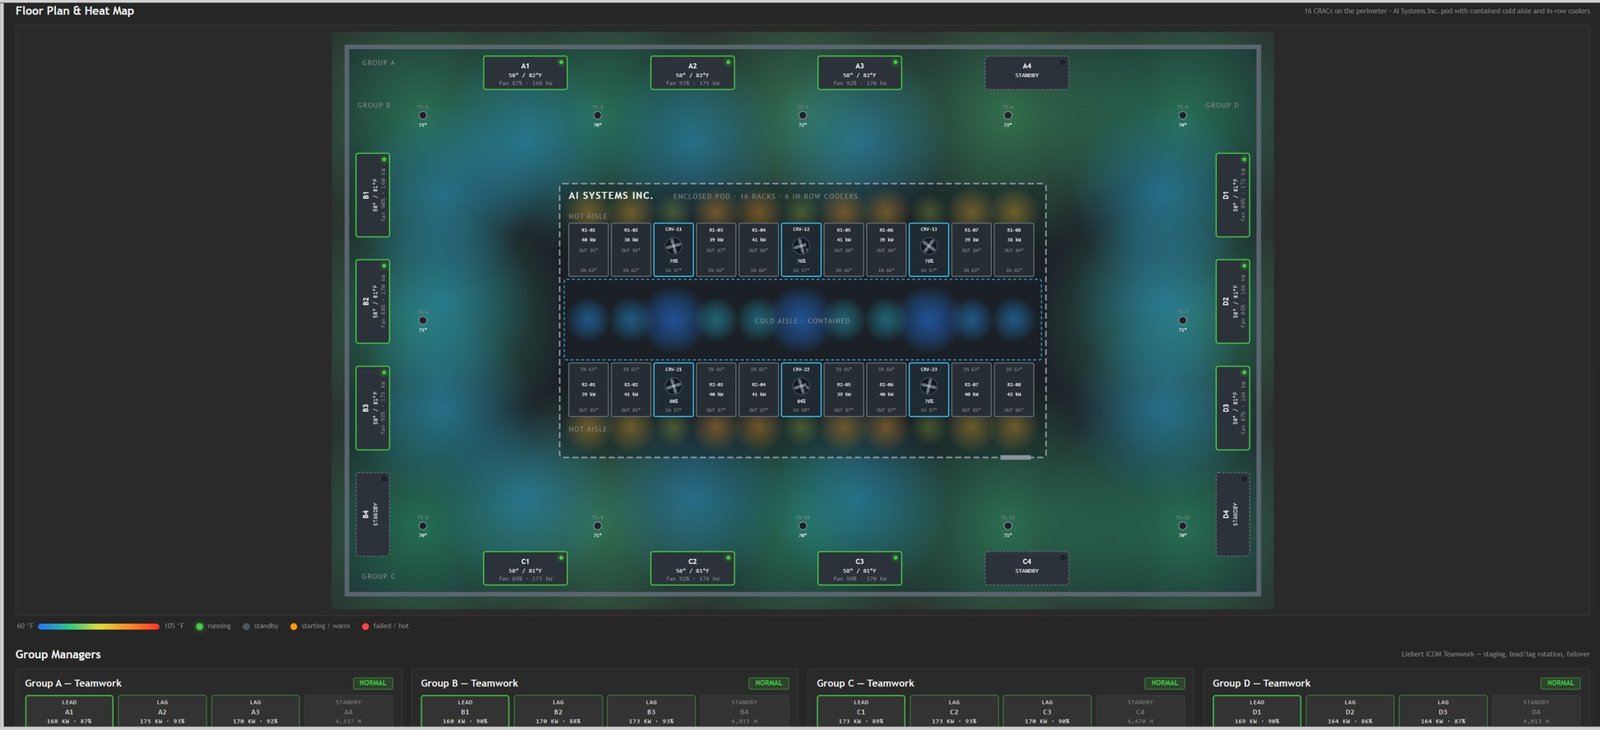Viewport: 1600px width, 730px height.
Task: Open CRAC unit C2 on the floor plan
Action: 692,568
